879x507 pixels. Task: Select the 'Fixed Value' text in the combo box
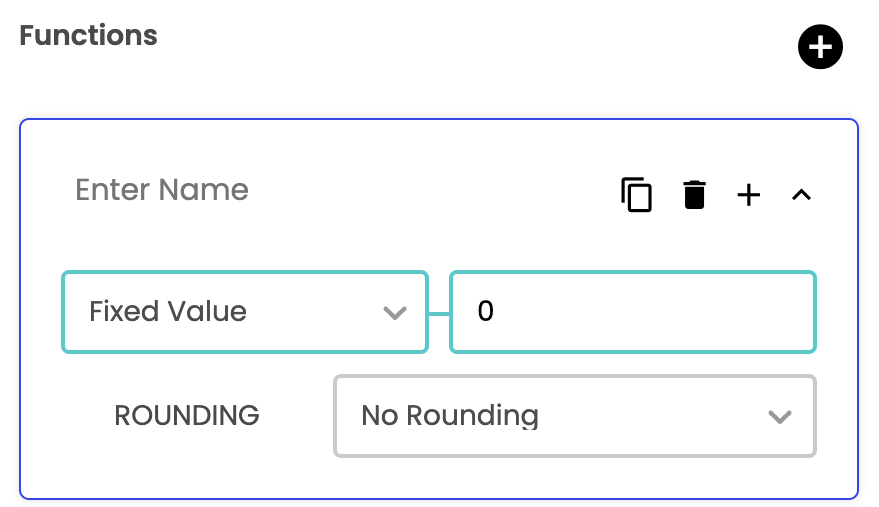[x=168, y=312]
